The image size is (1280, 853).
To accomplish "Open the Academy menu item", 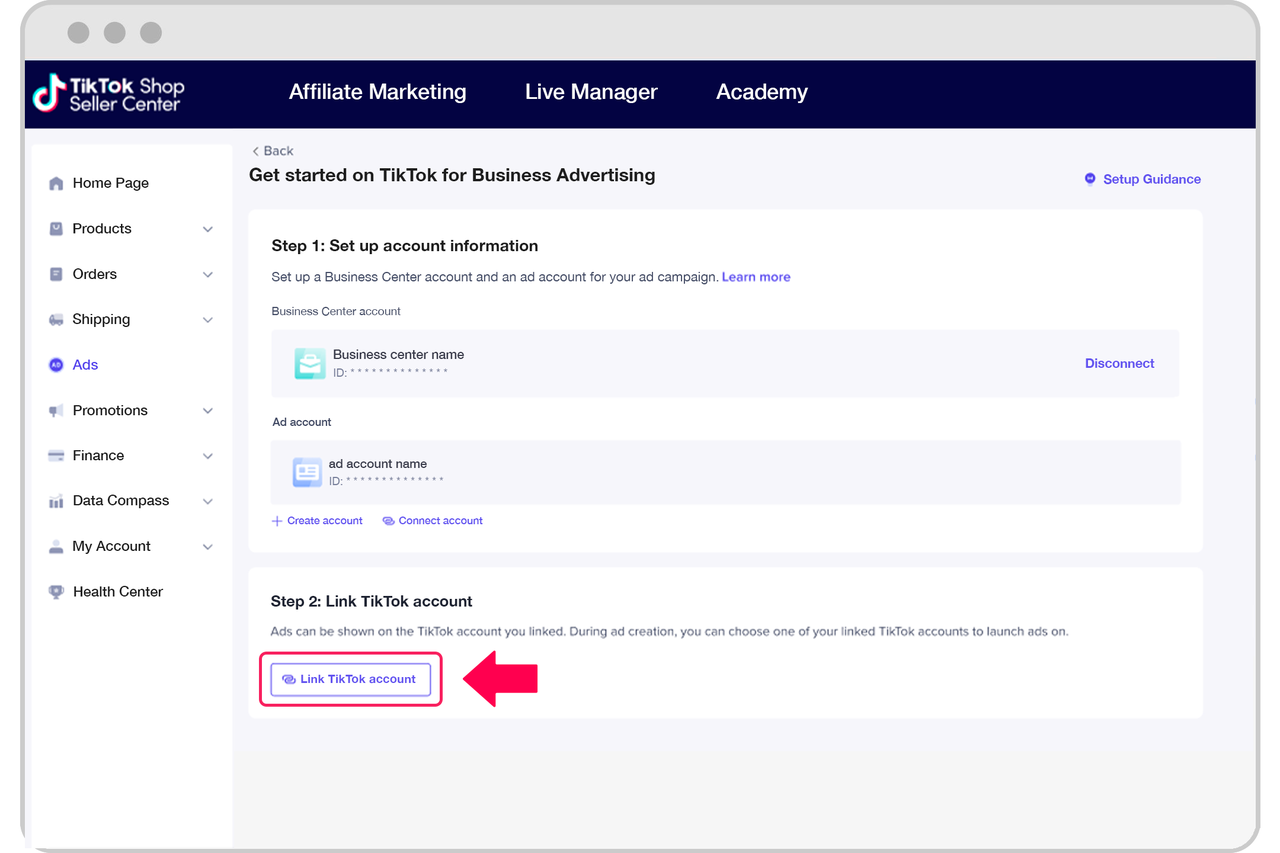I will click(x=761, y=92).
